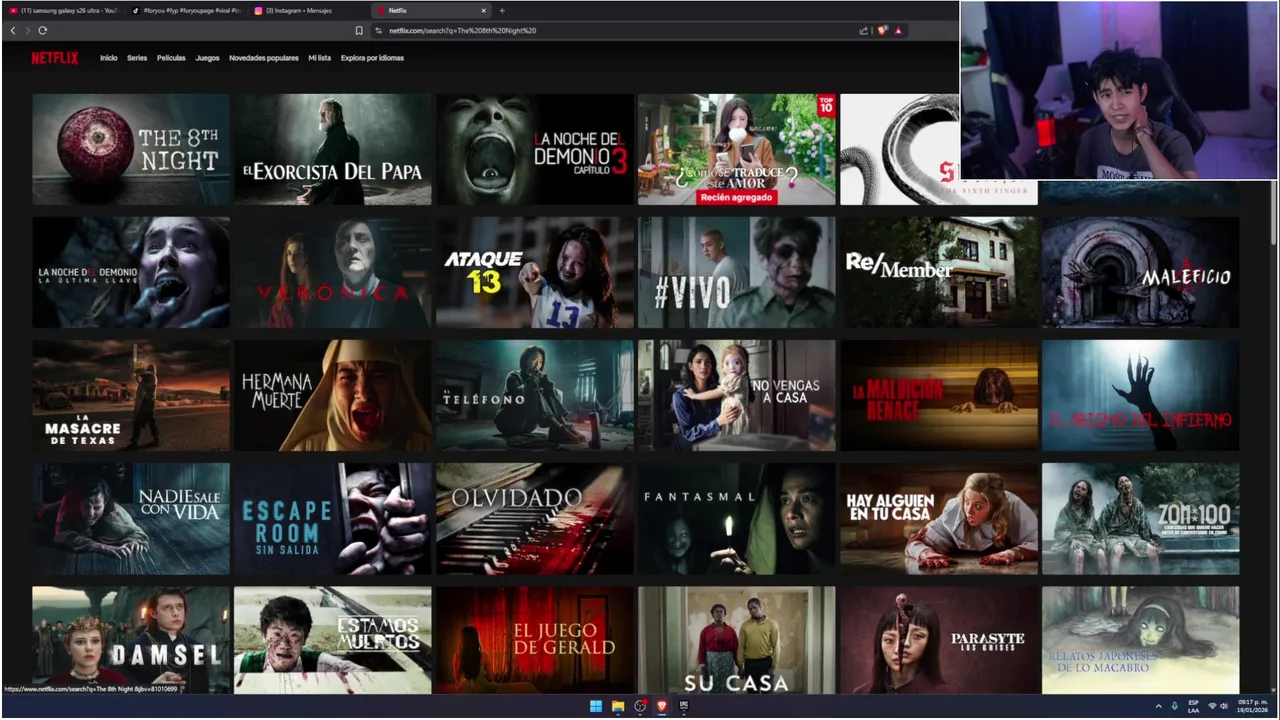Bookmark this page with the bookmark icon
Viewport: 1280px width, 720px height.
pyautogui.click(x=359, y=31)
